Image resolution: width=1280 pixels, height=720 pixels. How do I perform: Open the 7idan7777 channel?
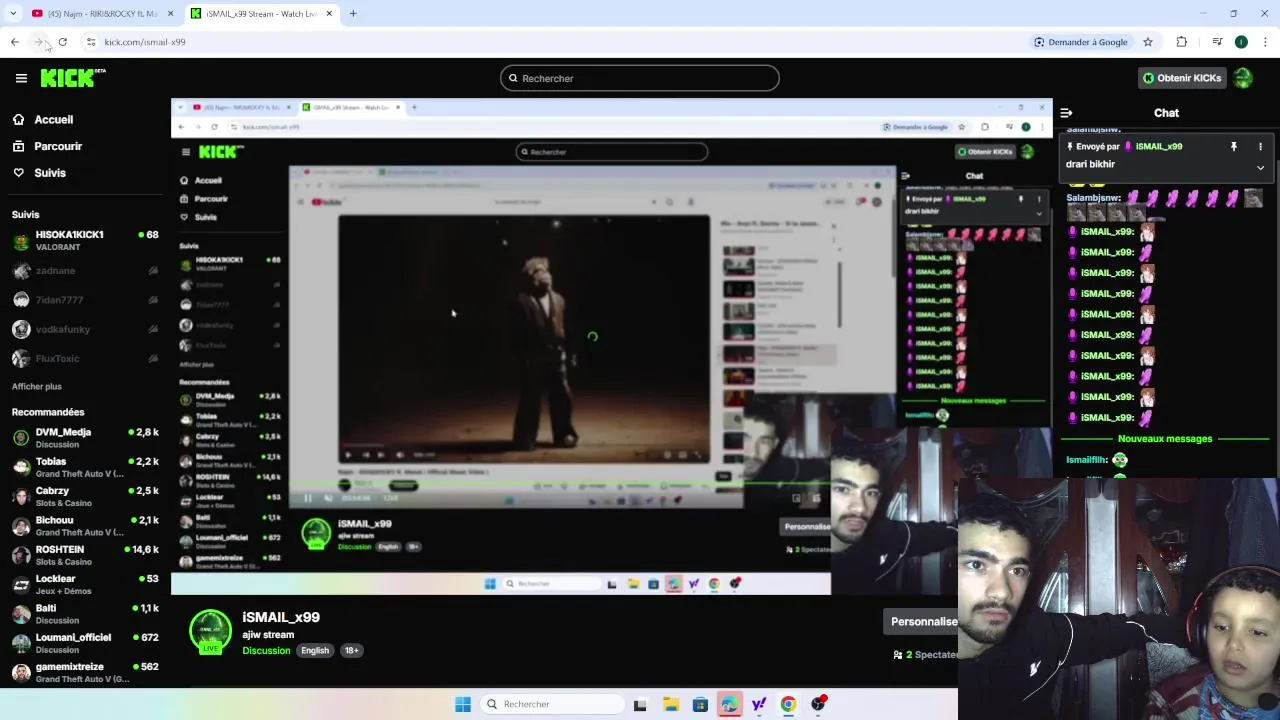click(x=85, y=300)
